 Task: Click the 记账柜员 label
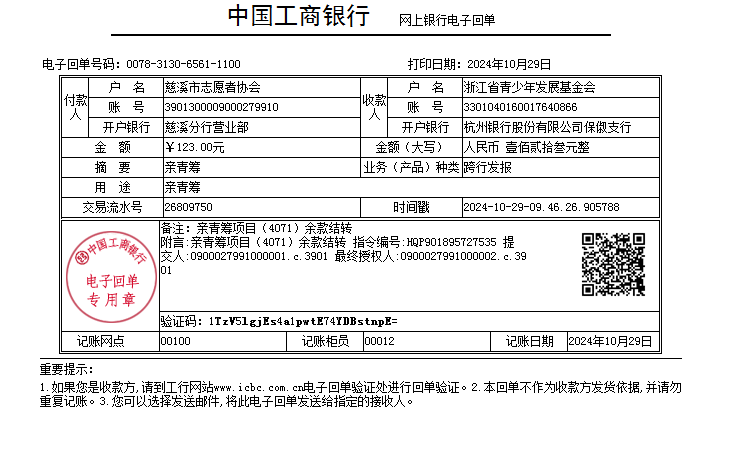click(325, 342)
